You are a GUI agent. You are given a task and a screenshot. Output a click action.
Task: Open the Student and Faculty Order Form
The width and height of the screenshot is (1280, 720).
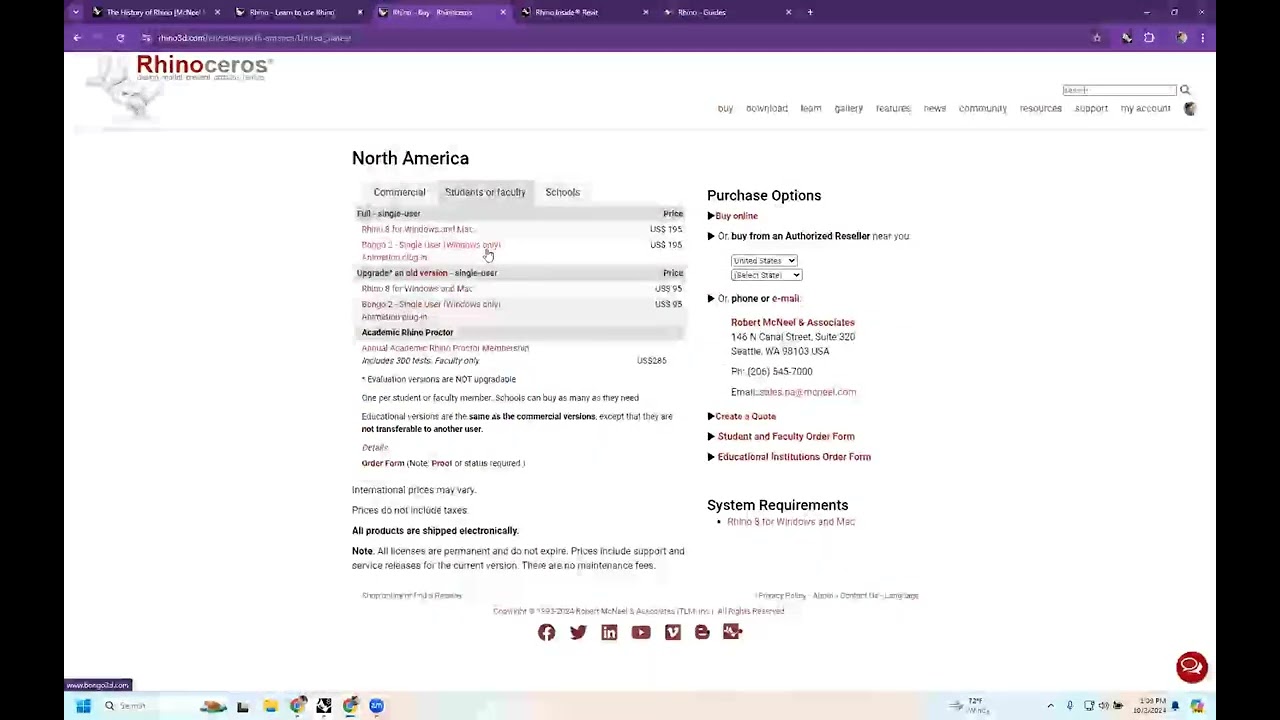pyautogui.click(x=786, y=436)
